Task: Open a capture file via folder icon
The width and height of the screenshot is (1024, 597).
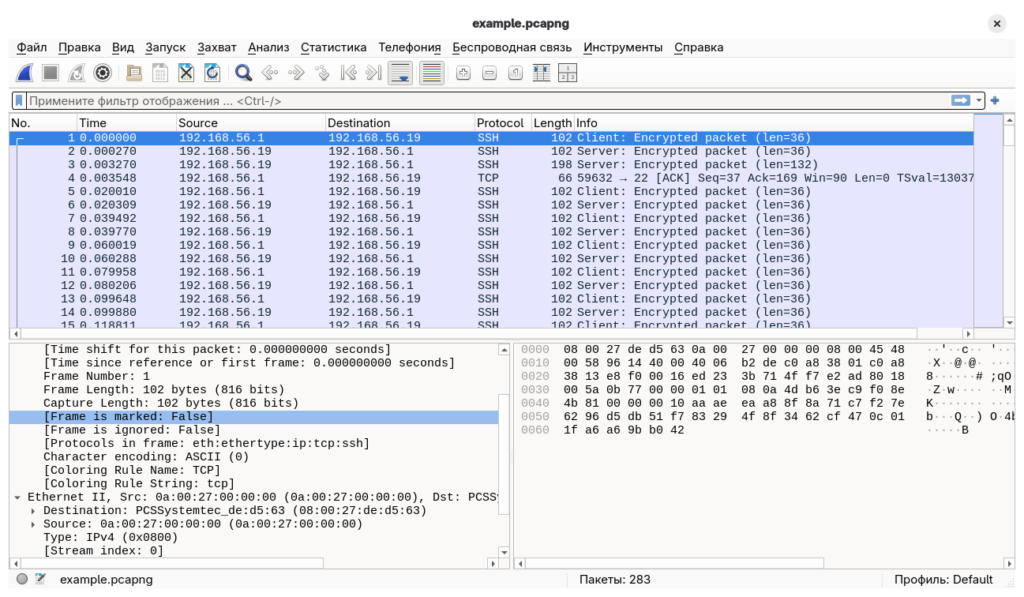Action: click(134, 73)
